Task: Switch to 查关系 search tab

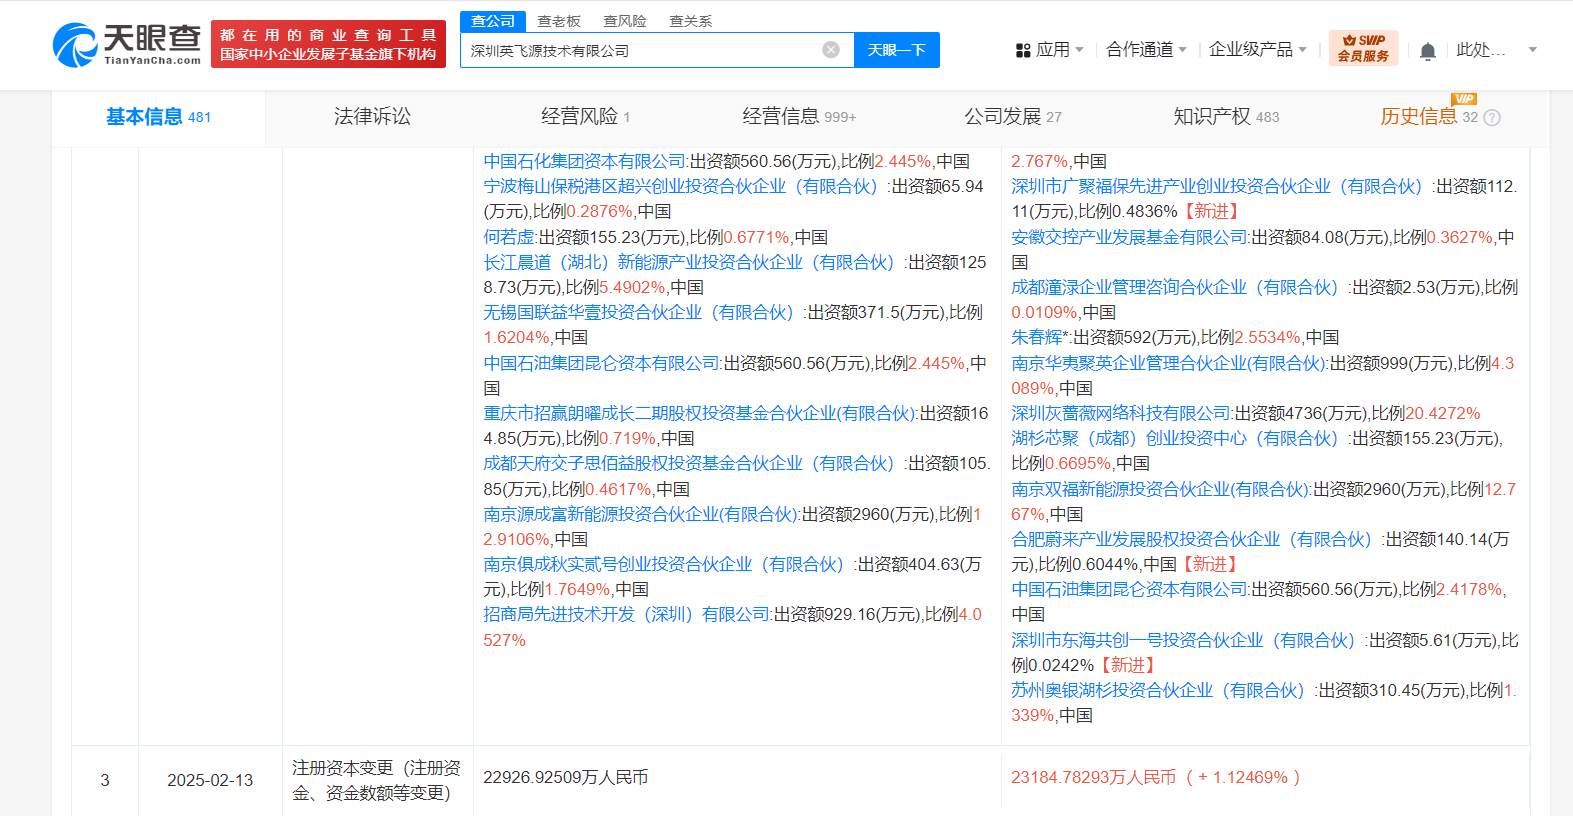Action: tap(691, 21)
